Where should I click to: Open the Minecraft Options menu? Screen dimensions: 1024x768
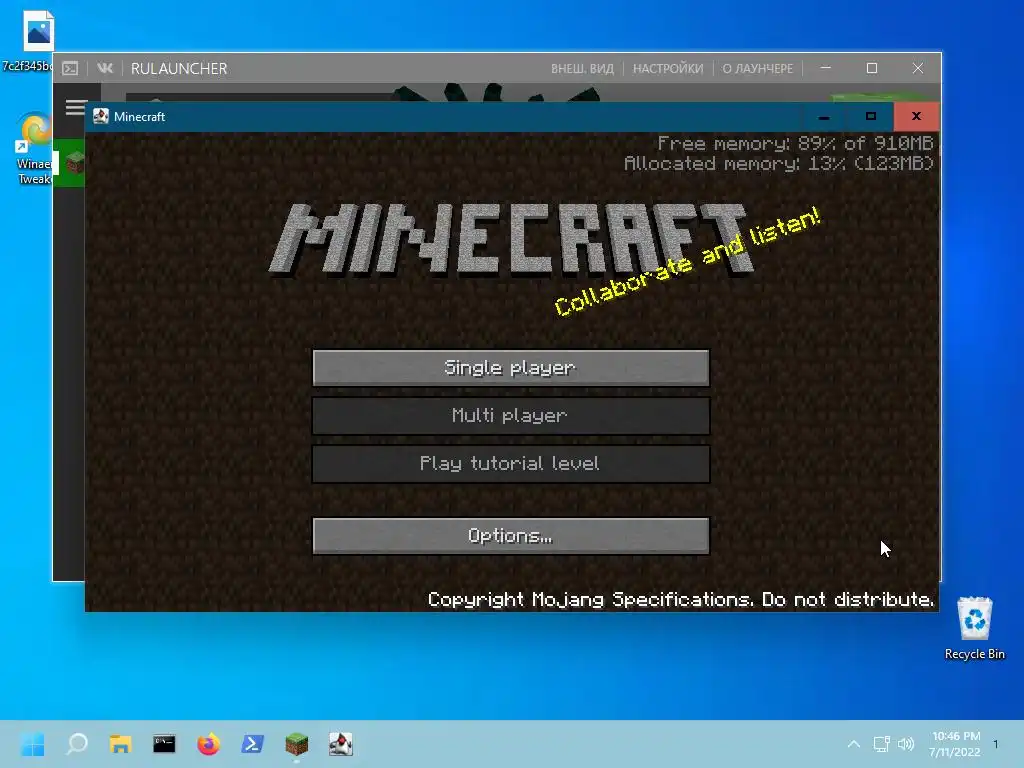(x=511, y=536)
